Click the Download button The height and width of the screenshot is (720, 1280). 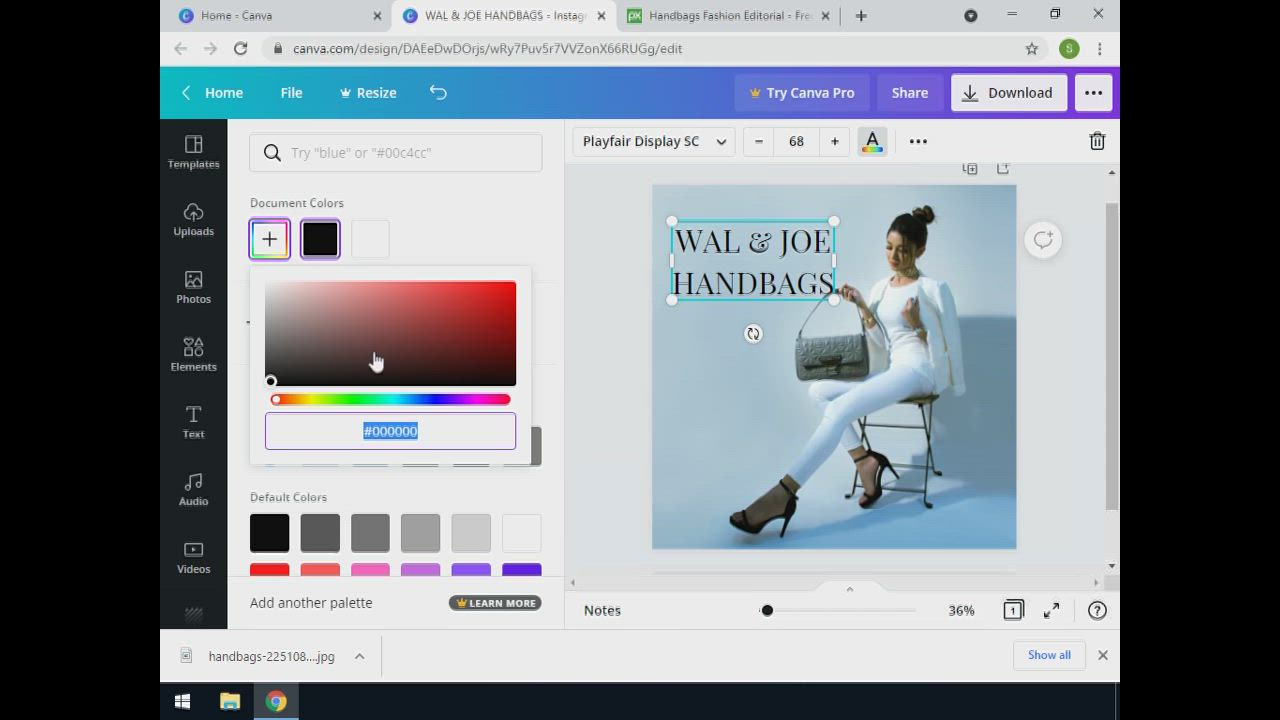point(1008,92)
